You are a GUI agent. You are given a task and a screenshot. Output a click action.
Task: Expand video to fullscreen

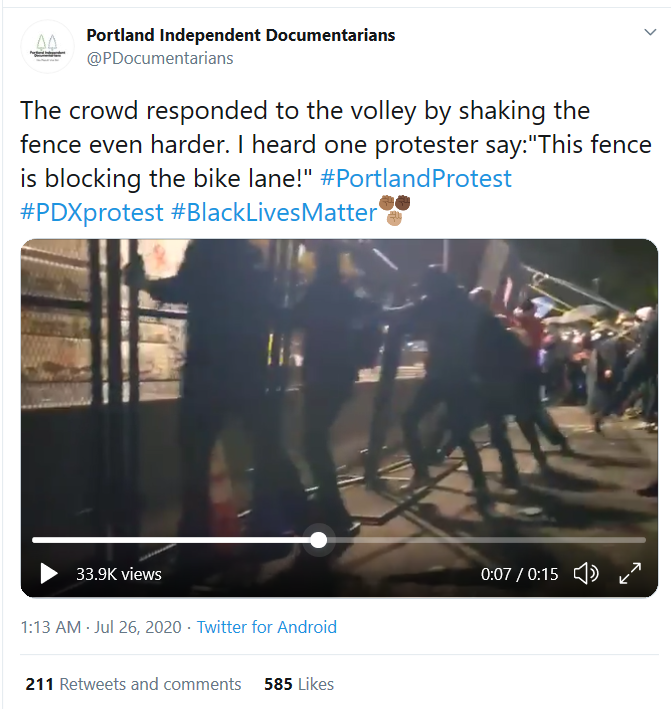click(630, 574)
